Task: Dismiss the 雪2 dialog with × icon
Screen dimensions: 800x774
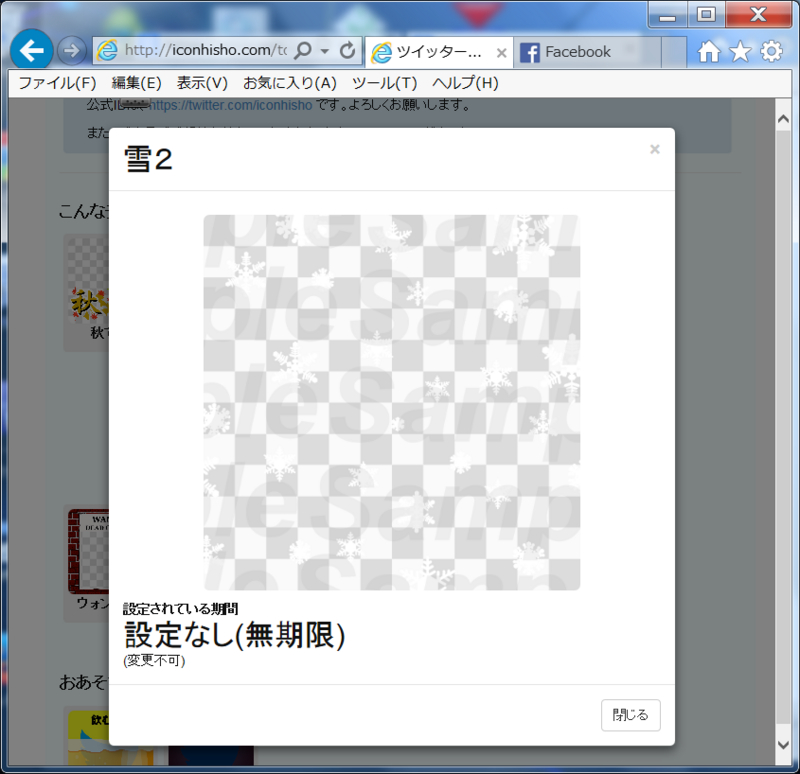Action: (655, 149)
